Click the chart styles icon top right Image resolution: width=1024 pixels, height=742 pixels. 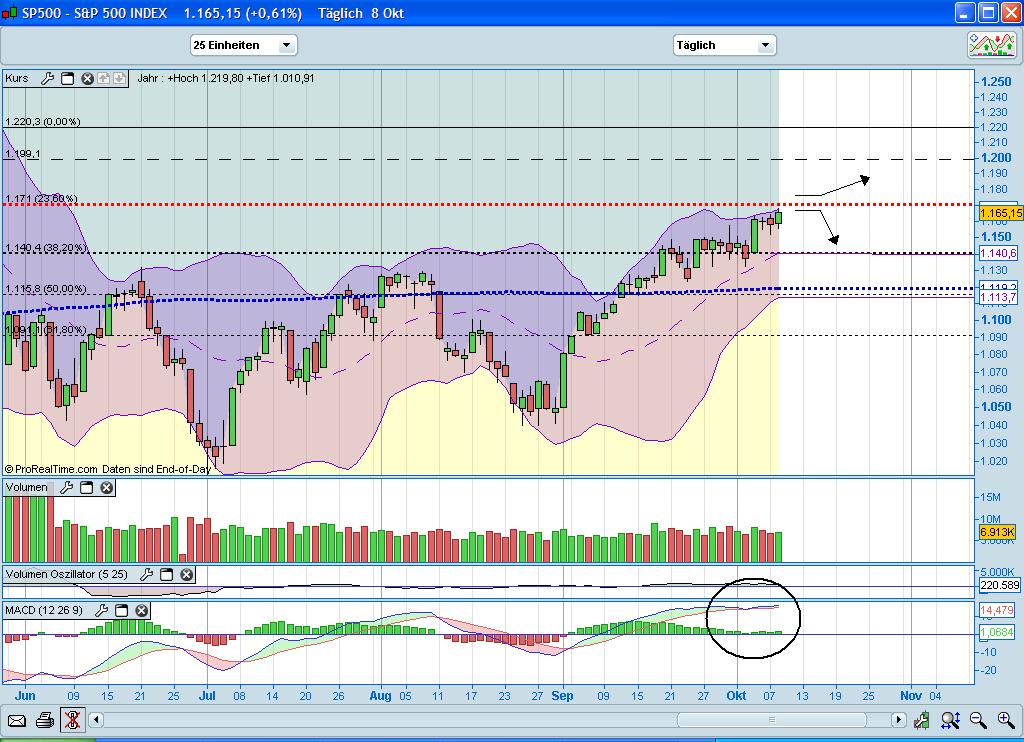(x=990, y=44)
